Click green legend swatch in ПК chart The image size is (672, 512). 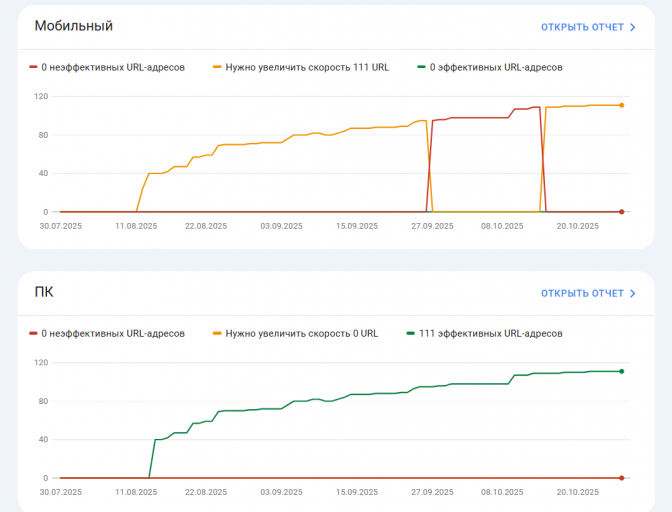pos(410,334)
